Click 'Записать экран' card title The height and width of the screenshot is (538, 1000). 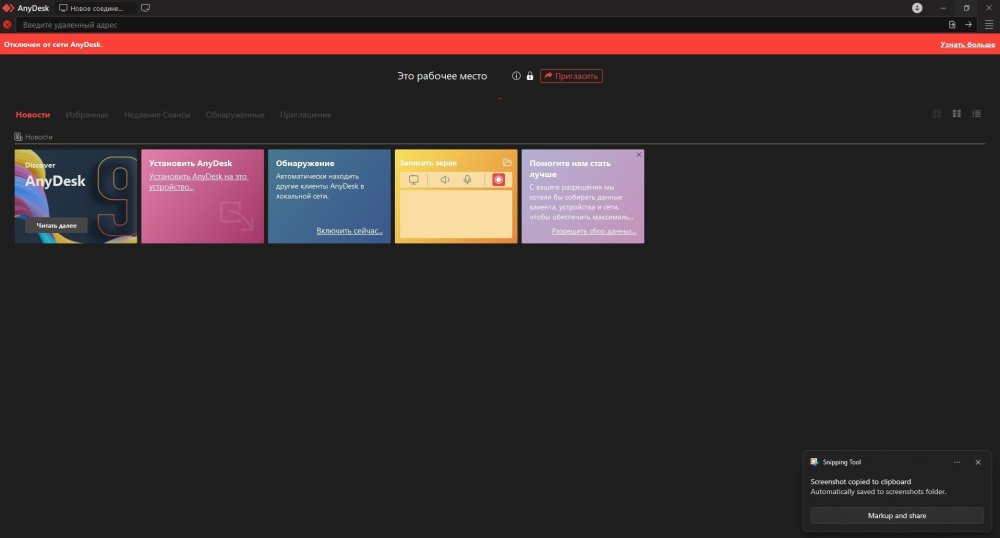(428, 163)
